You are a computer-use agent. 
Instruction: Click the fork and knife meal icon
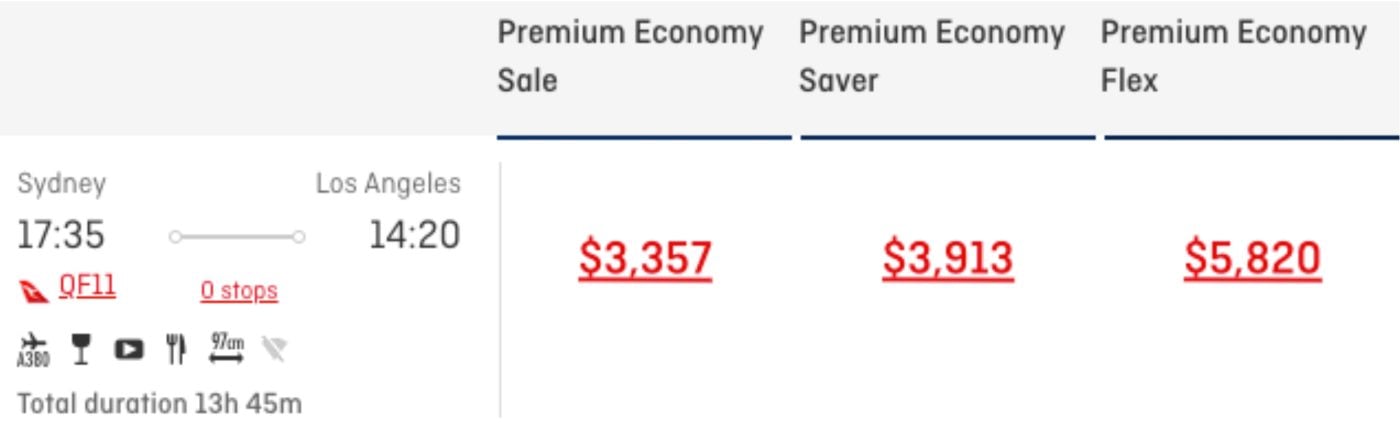(x=177, y=349)
